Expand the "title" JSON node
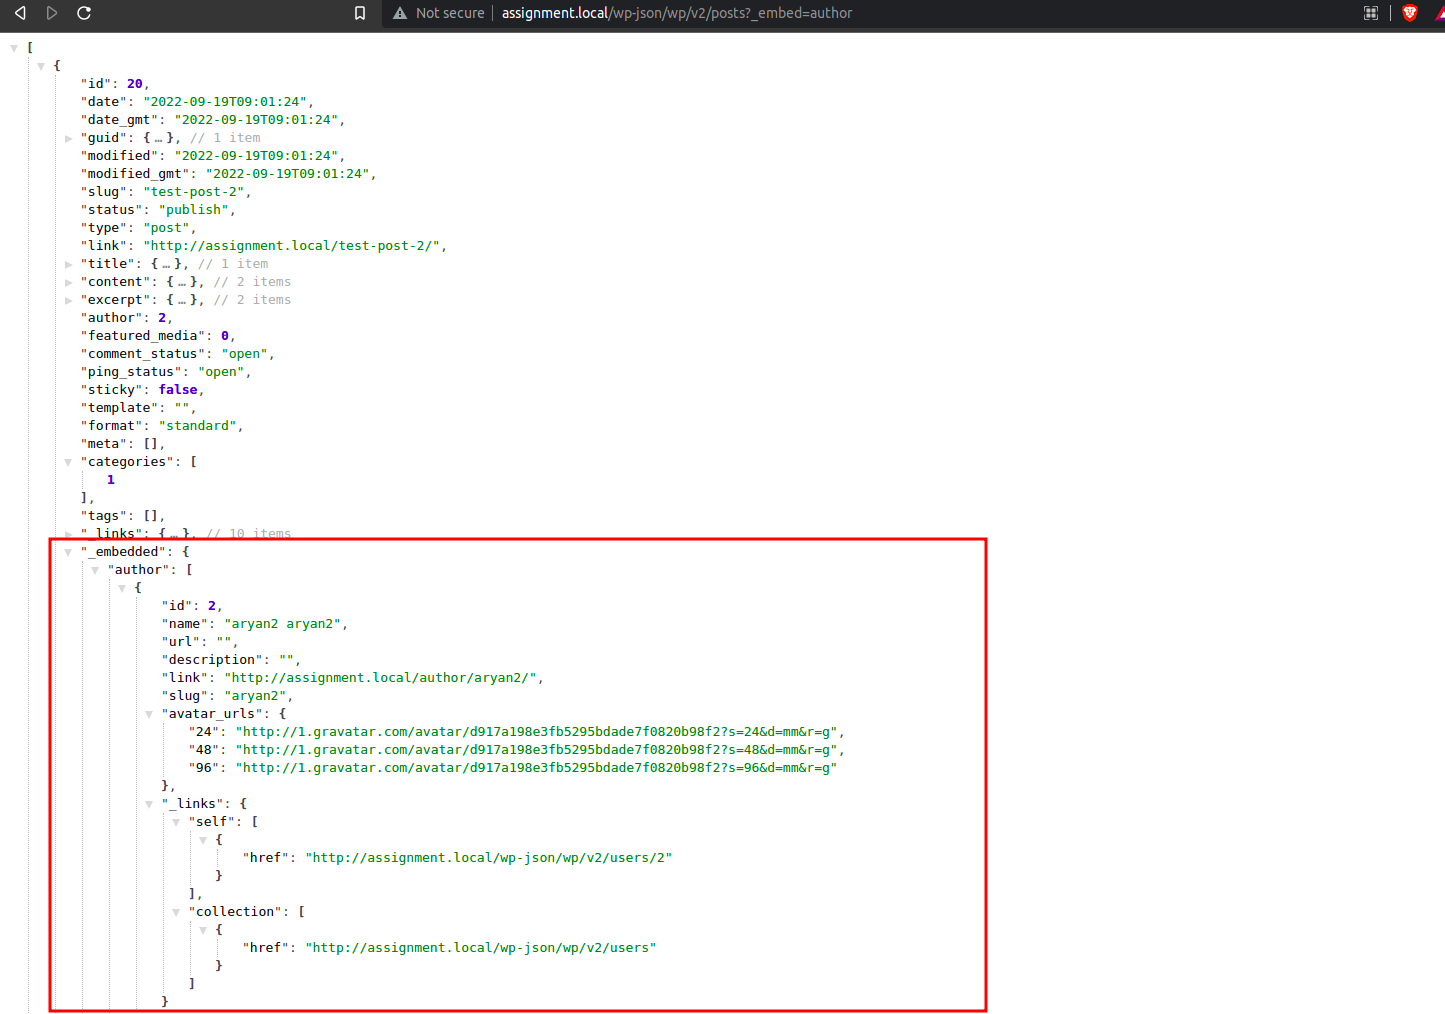 point(68,264)
